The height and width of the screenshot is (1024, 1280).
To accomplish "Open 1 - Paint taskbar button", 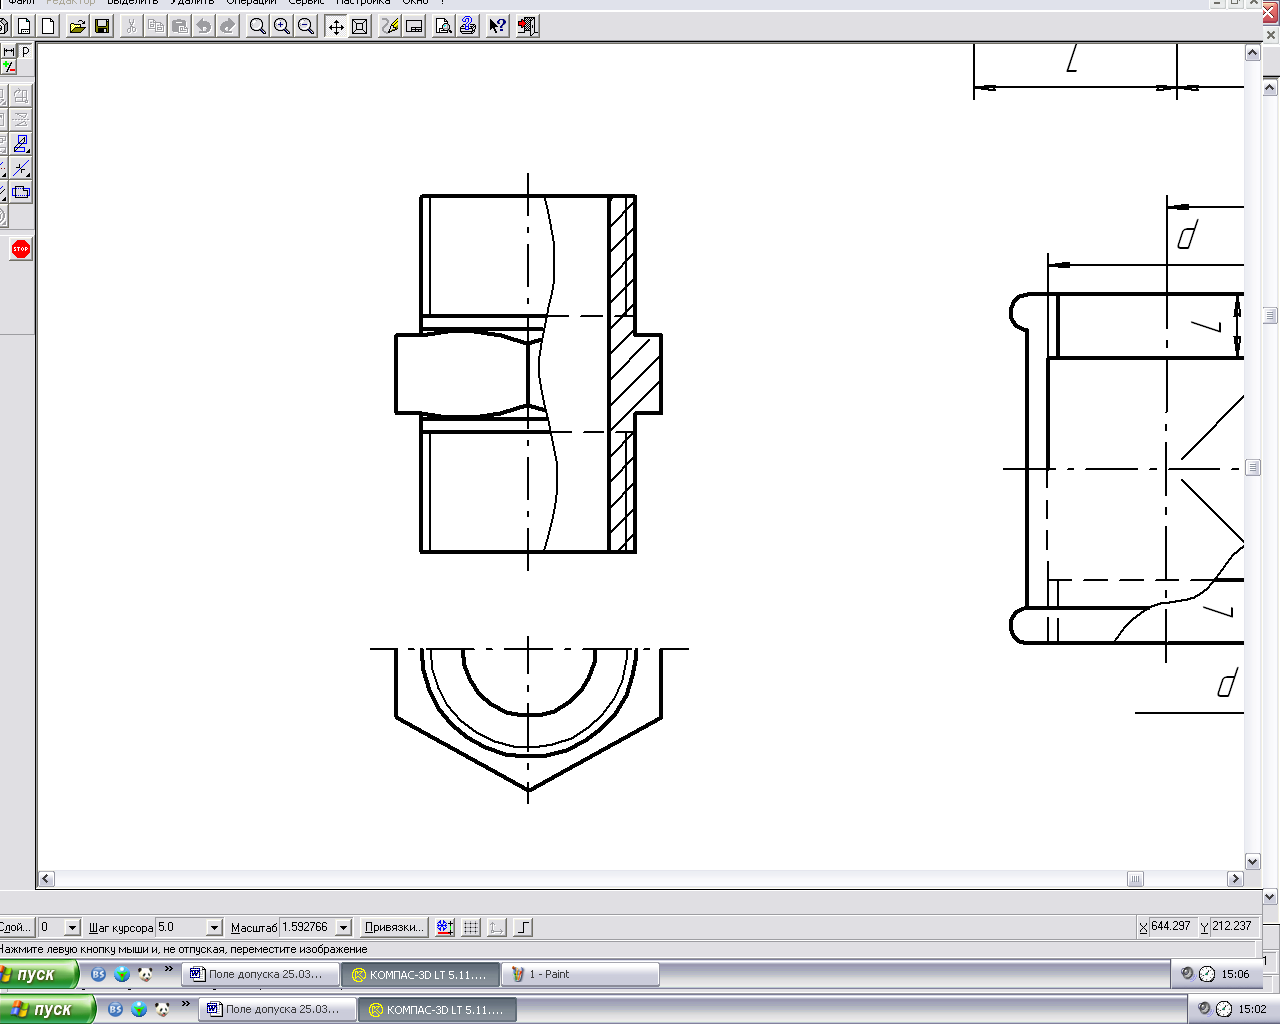I will (580, 974).
